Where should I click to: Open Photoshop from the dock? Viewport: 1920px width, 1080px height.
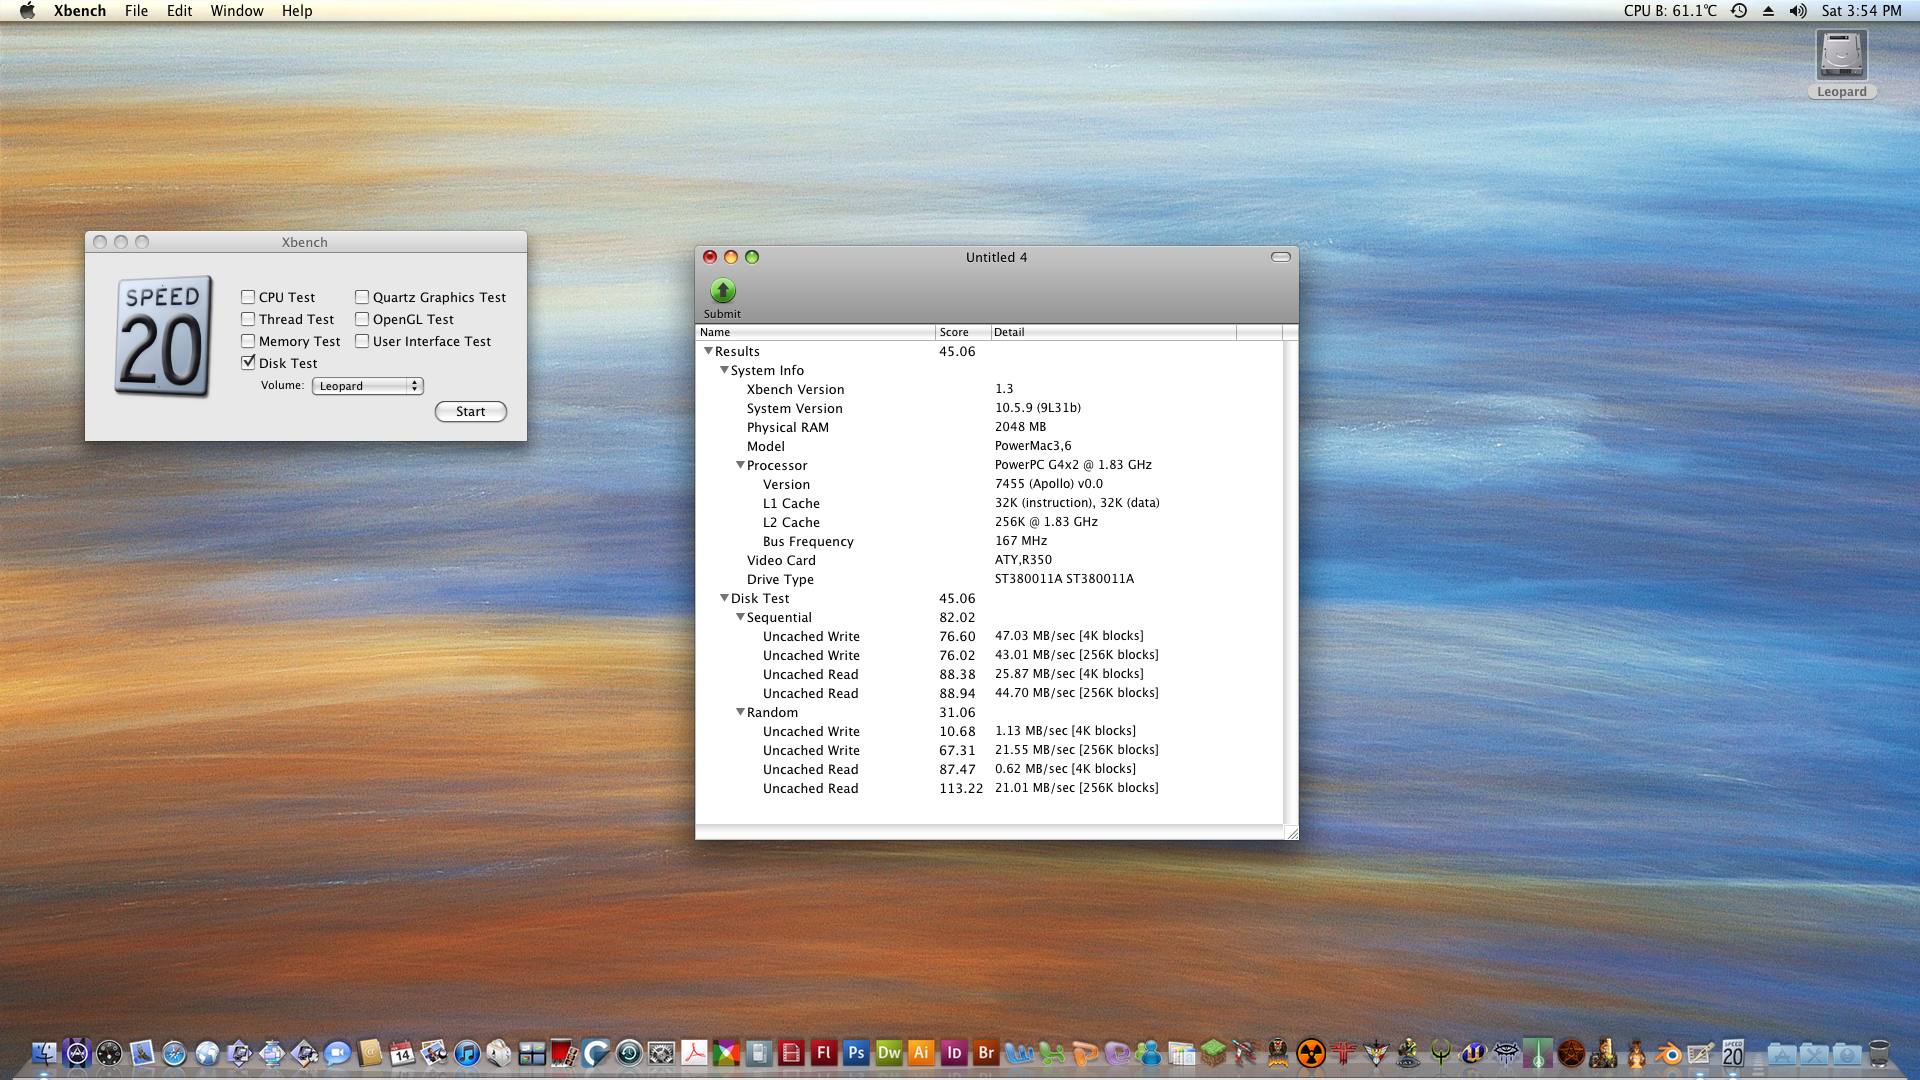click(856, 1053)
